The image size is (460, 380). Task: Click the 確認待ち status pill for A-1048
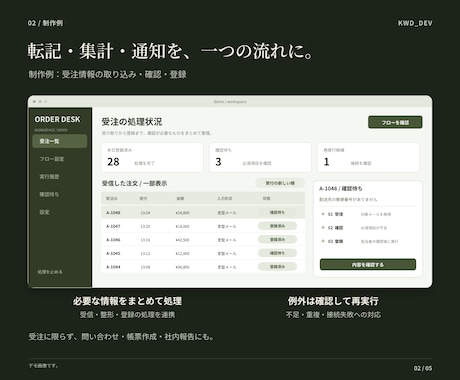[x=277, y=212]
